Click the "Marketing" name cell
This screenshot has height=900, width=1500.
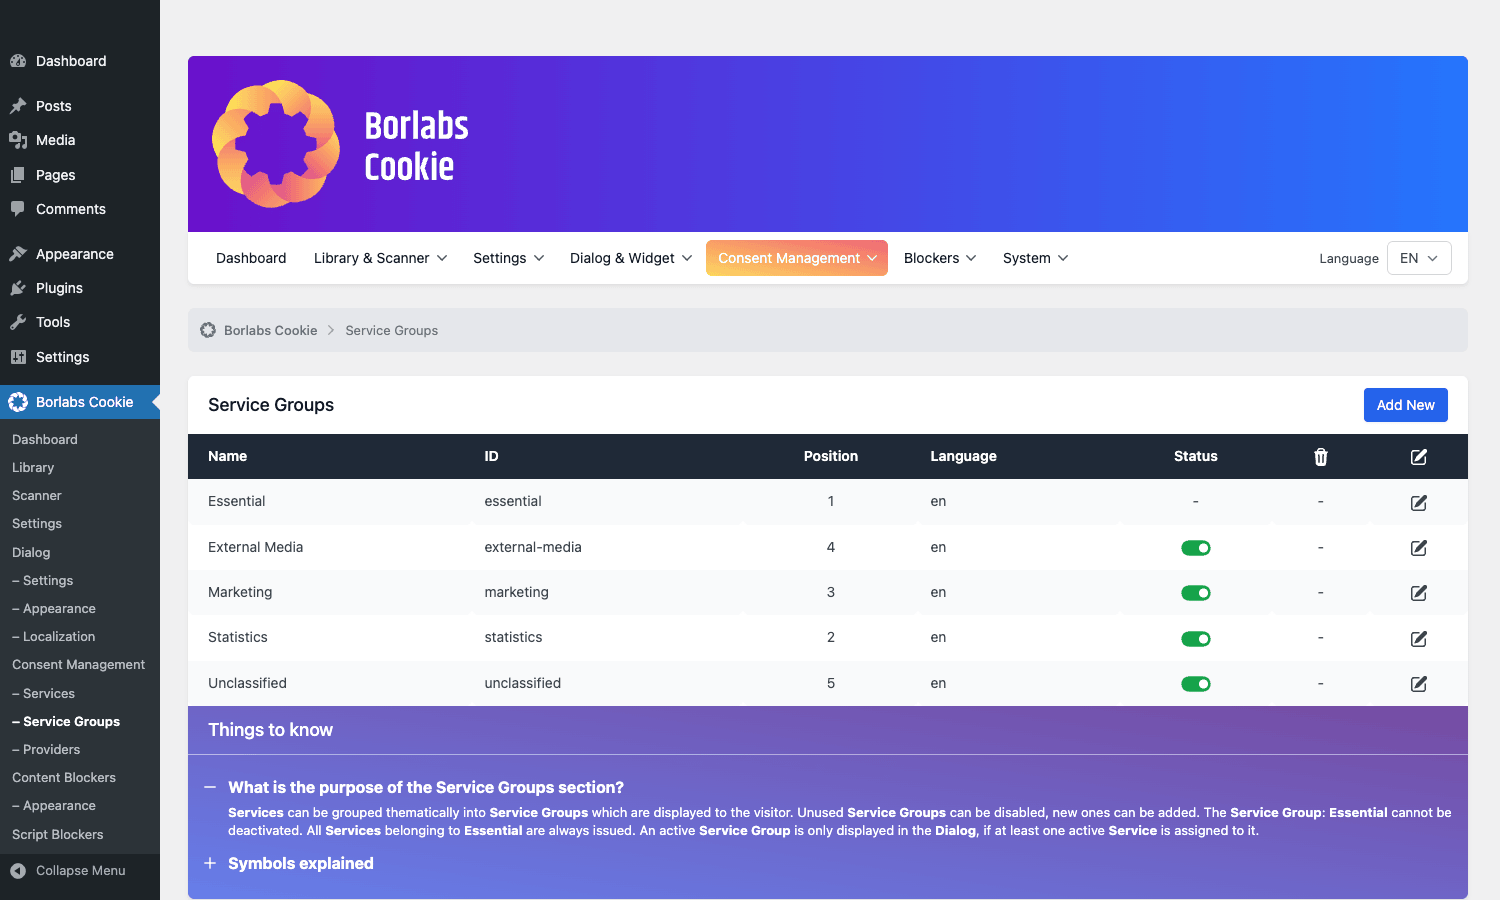pyautogui.click(x=240, y=592)
